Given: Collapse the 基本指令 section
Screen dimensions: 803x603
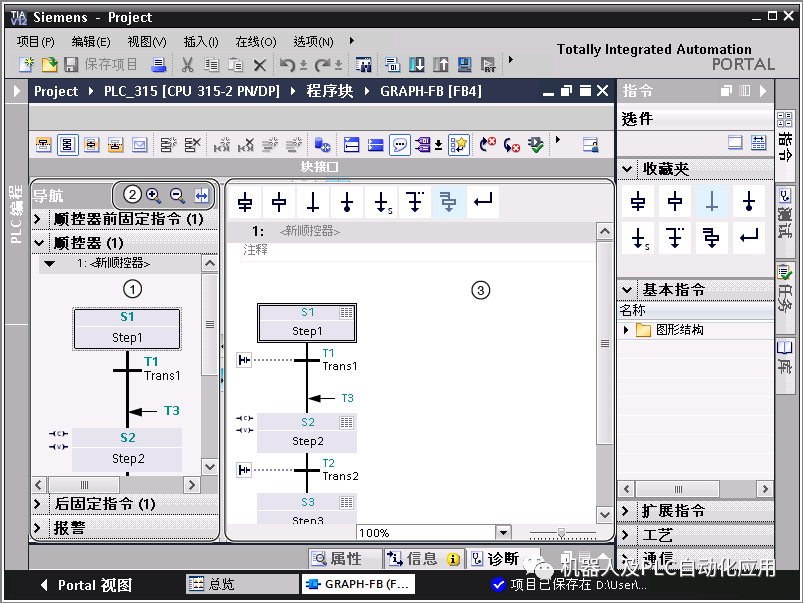Looking at the screenshot, I should pos(627,289).
